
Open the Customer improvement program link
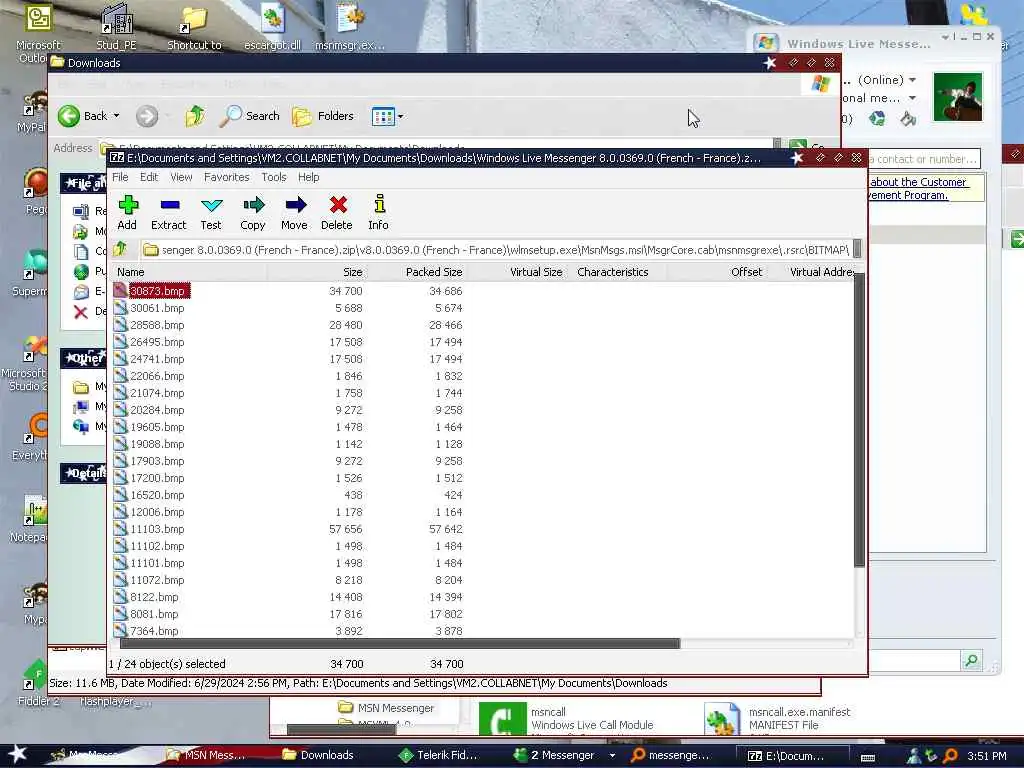(917, 189)
